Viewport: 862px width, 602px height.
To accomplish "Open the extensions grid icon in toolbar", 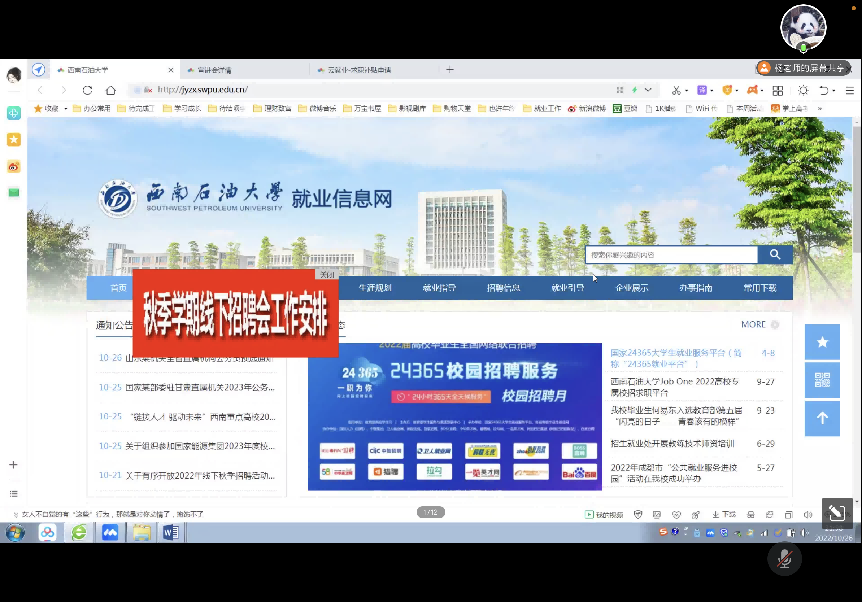I will 777,90.
